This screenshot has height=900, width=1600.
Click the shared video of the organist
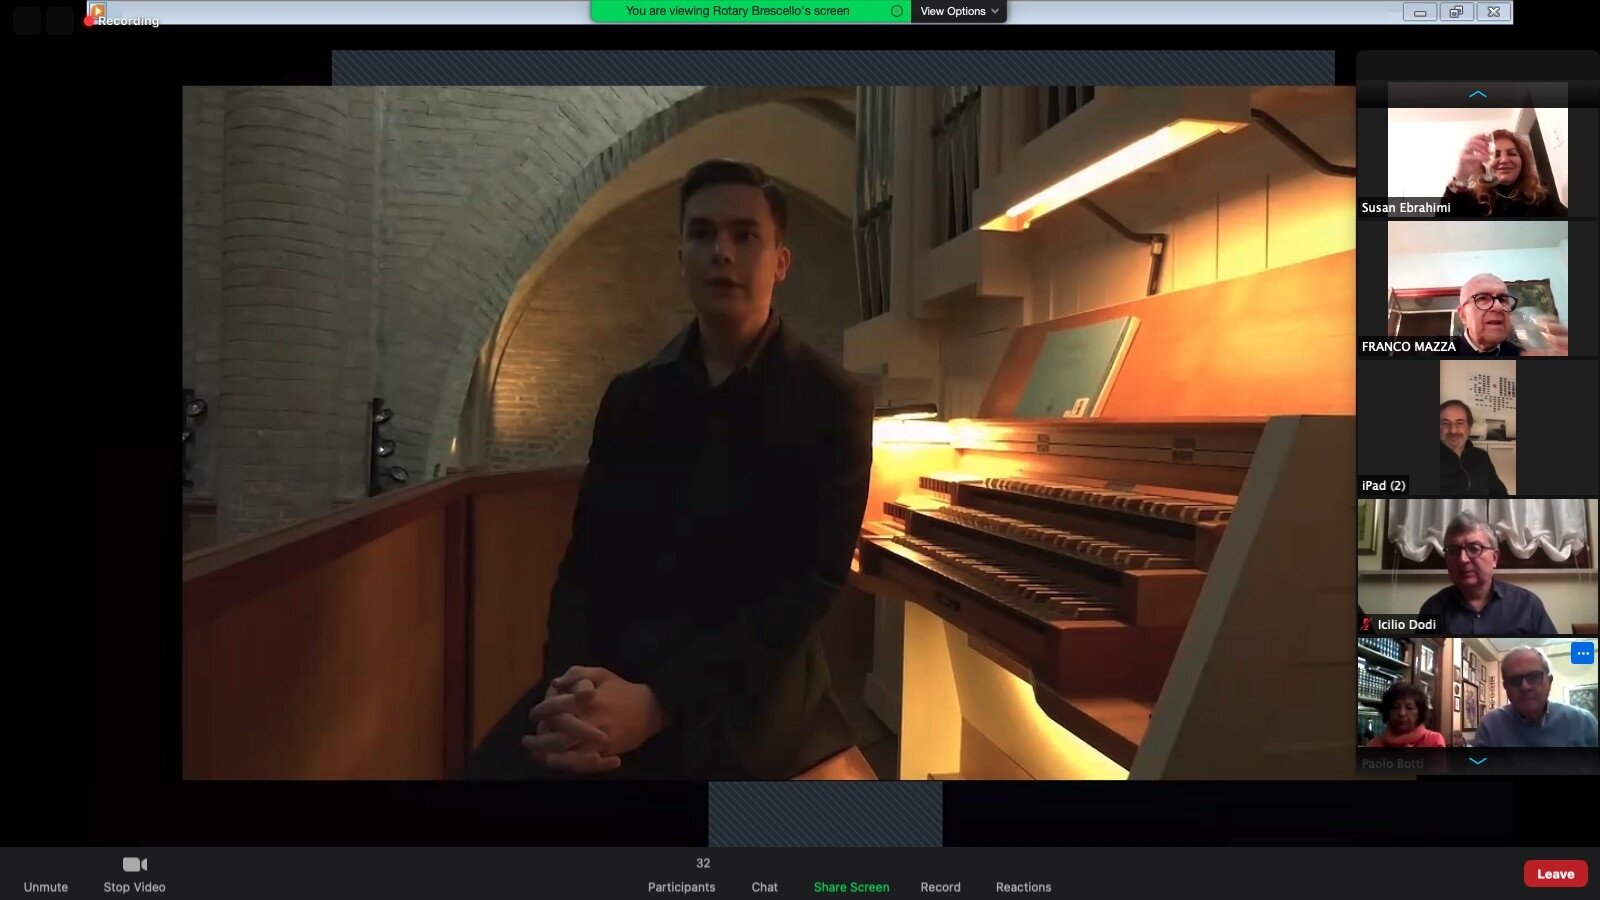click(768, 432)
